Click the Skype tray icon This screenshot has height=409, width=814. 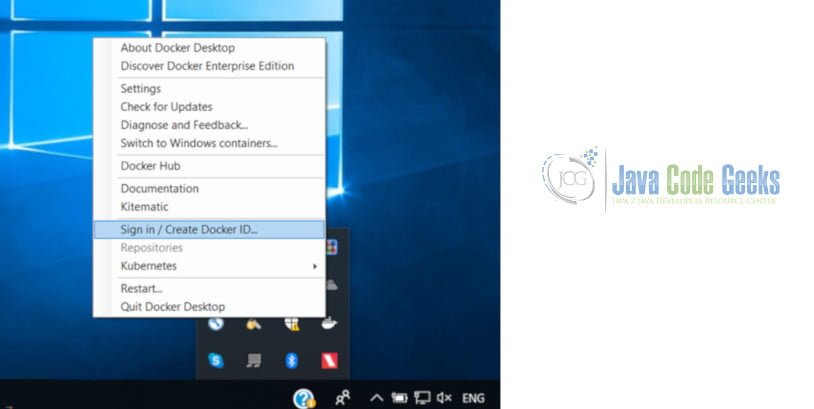(x=216, y=360)
